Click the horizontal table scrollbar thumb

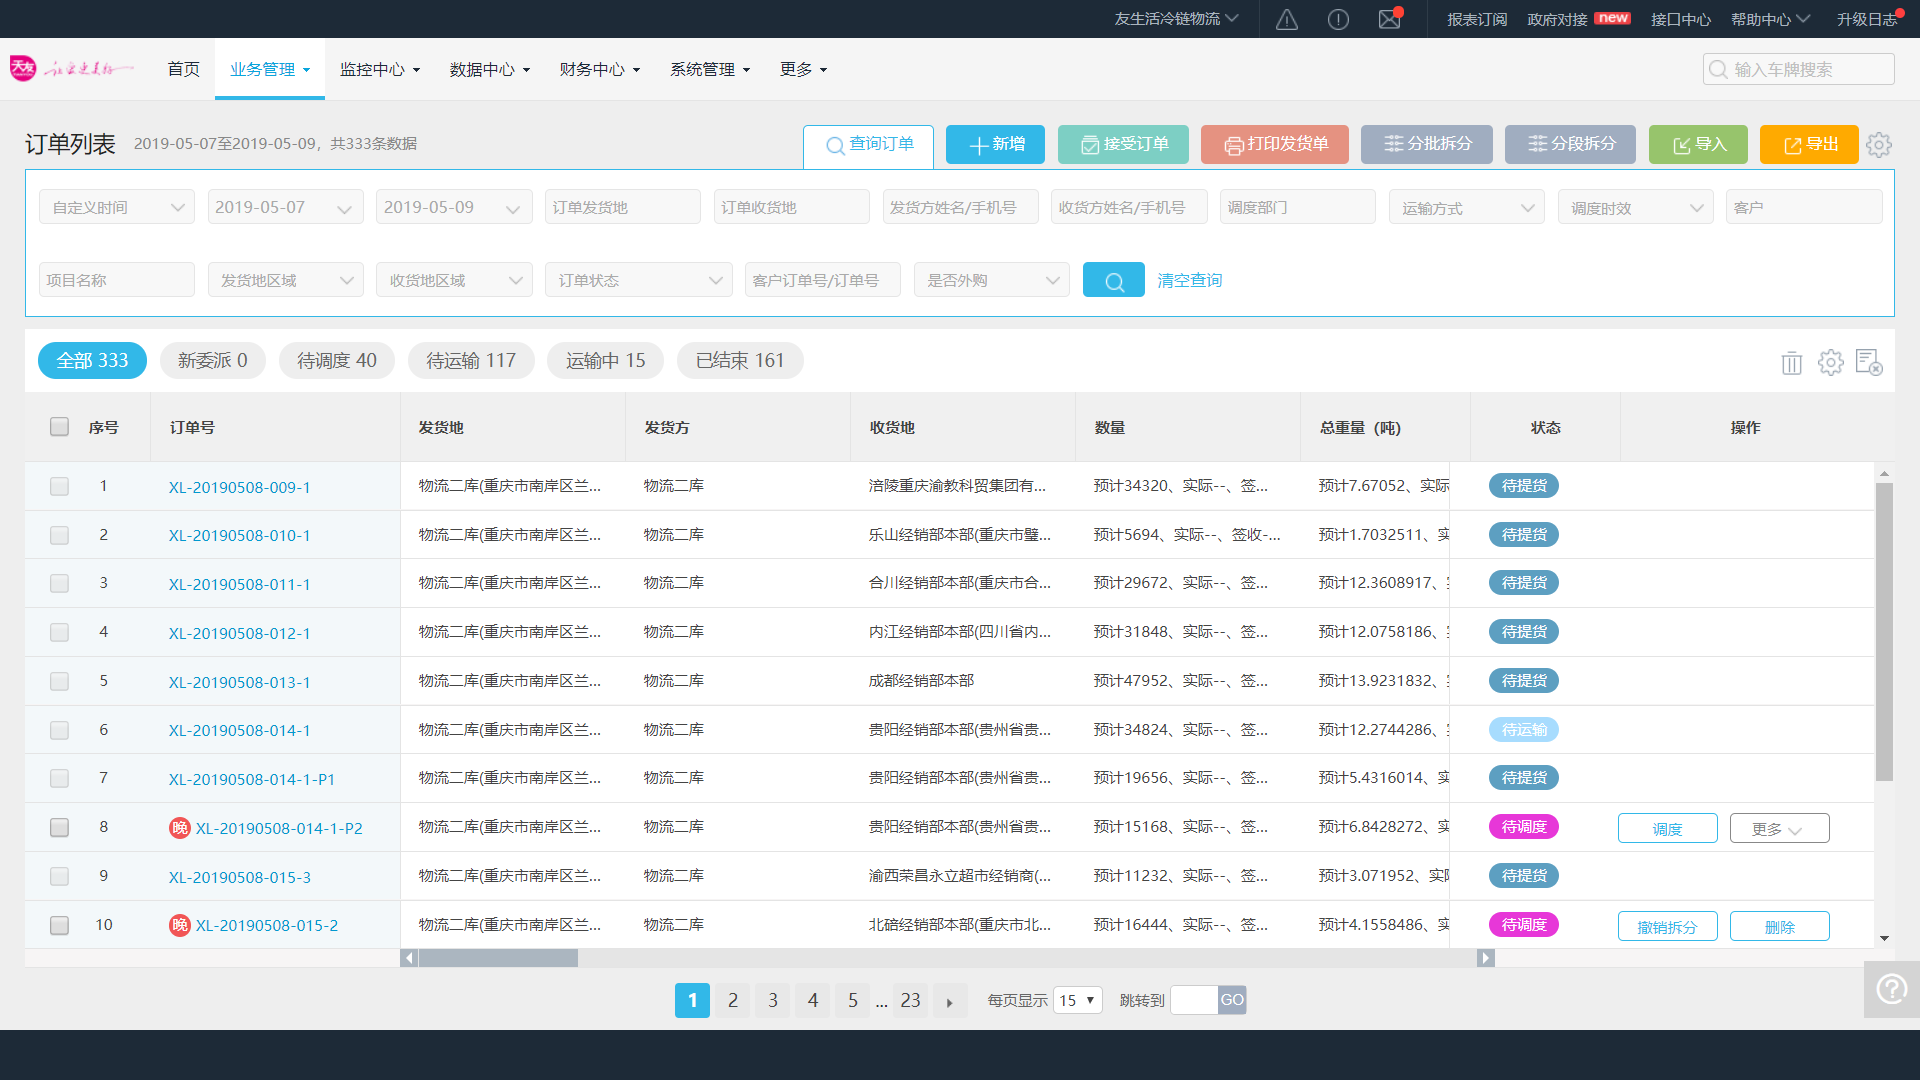click(x=498, y=958)
